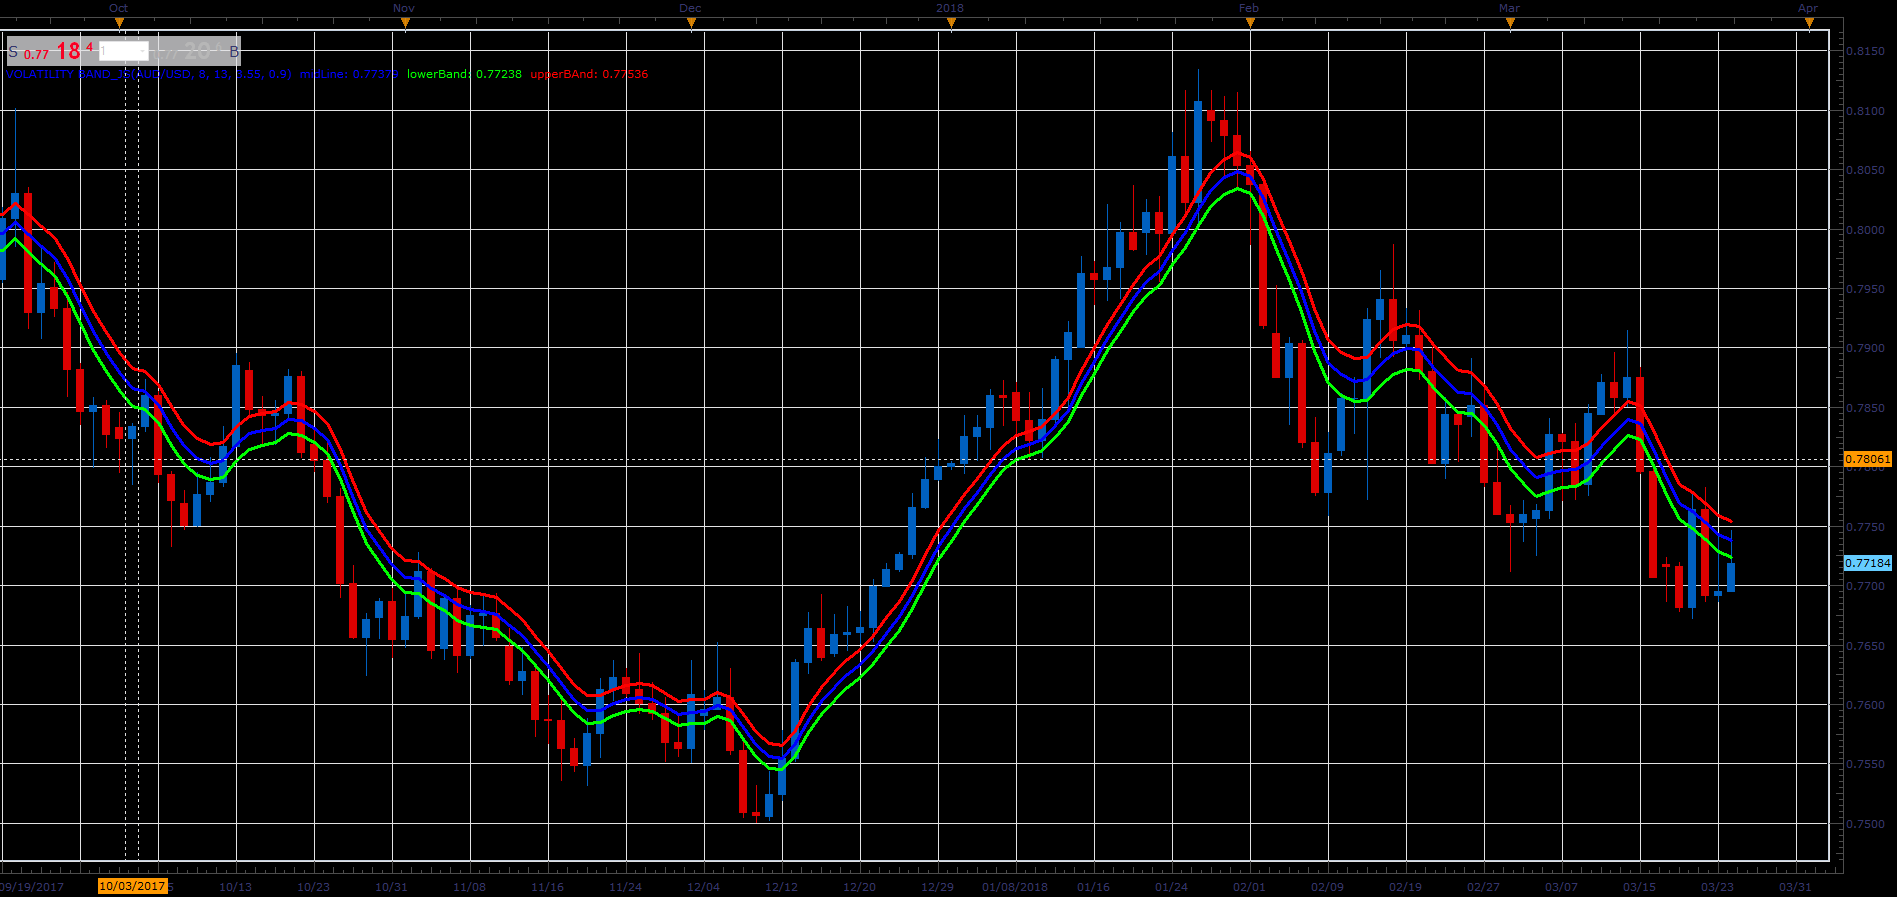The height and width of the screenshot is (897, 1897).
Task: Click the blue 0.77184 current price label
Action: click(x=1868, y=563)
